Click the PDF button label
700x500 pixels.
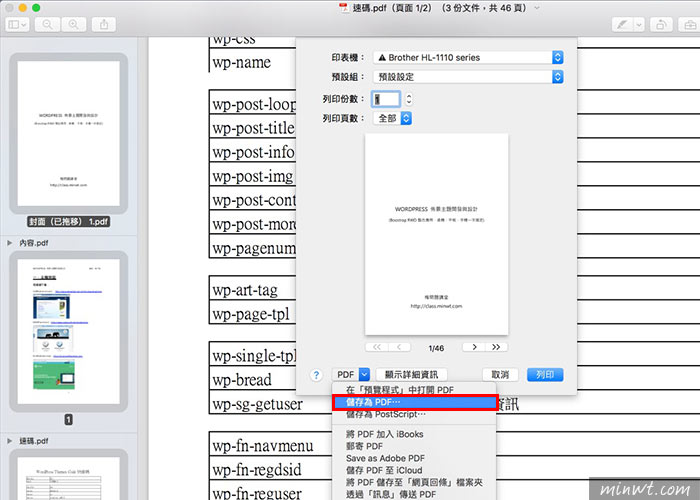346,375
